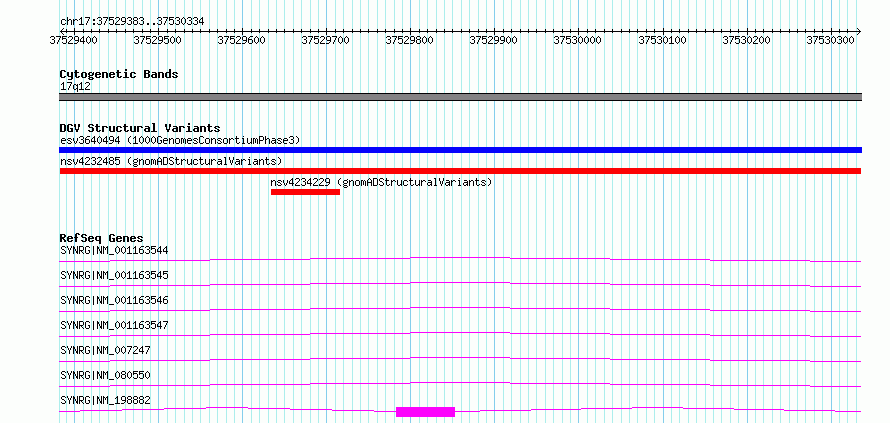Click ruler position 37530100

coord(662,40)
